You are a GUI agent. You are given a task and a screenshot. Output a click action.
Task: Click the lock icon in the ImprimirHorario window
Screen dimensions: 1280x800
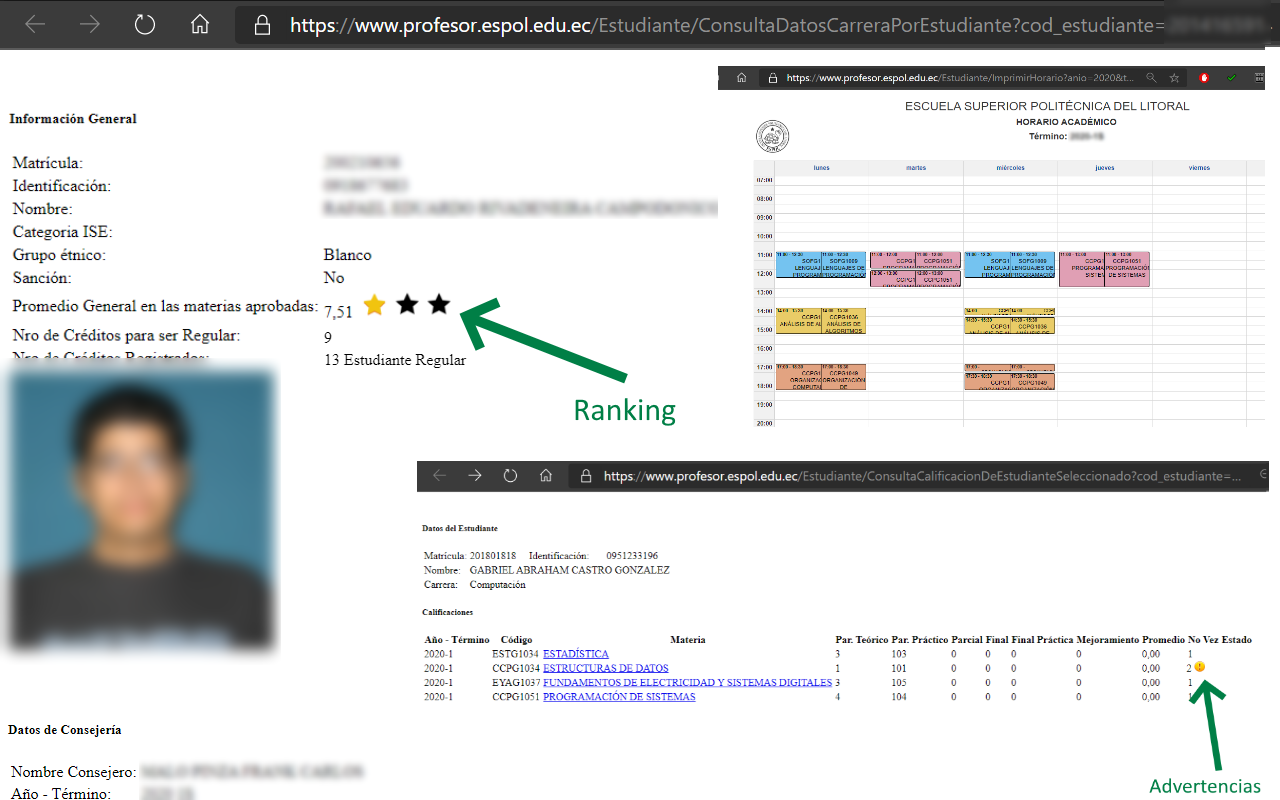coord(772,77)
